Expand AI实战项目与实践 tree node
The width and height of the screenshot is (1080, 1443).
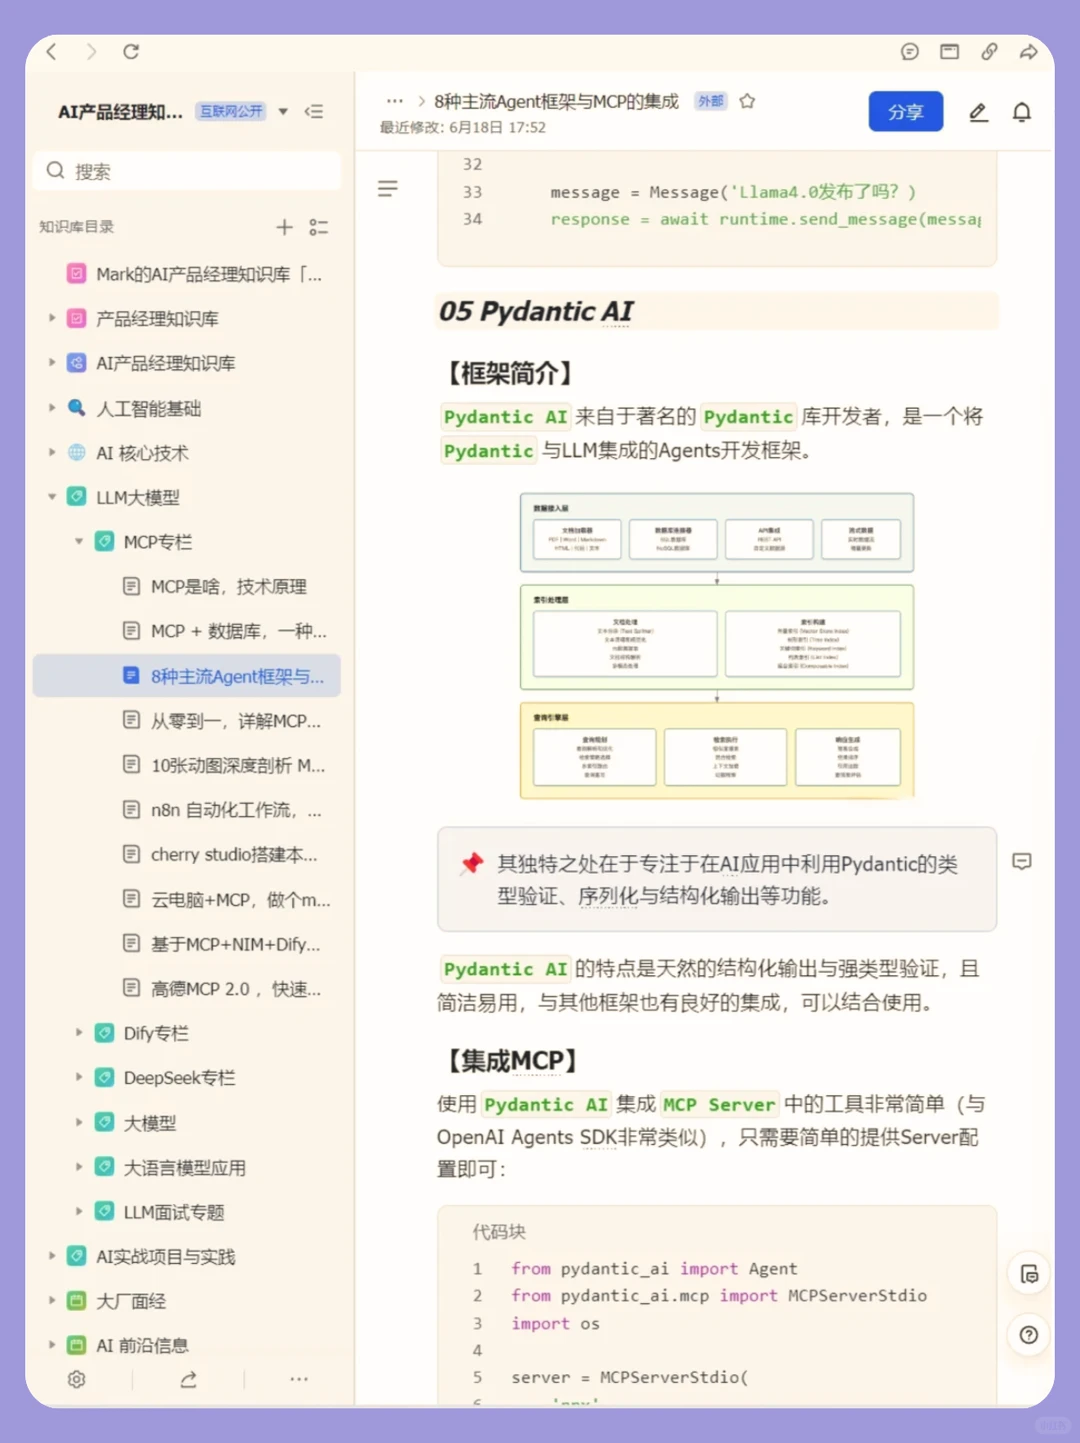tap(52, 1256)
